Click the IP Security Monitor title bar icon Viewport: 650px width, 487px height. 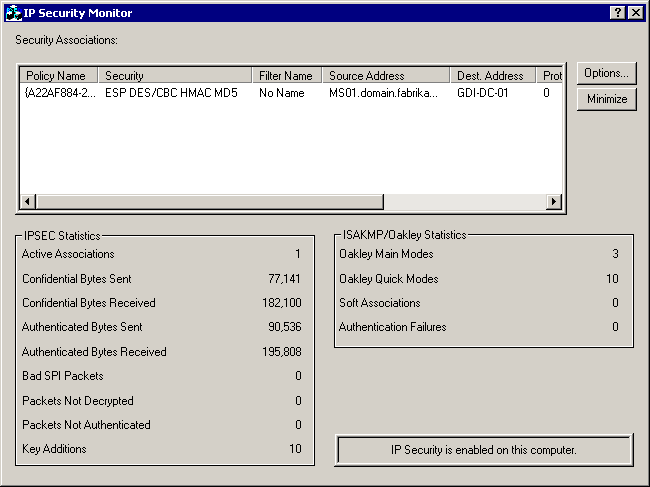click(x=13, y=13)
